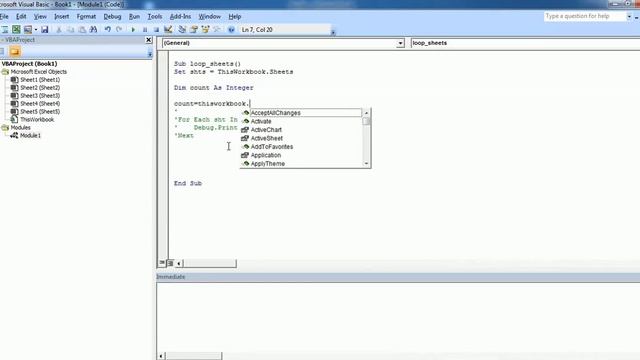Image resolution: width=640 pixels, height=360 pixels.
Task: Click the blue Help question icon
Action: click(x=231, y=29)
